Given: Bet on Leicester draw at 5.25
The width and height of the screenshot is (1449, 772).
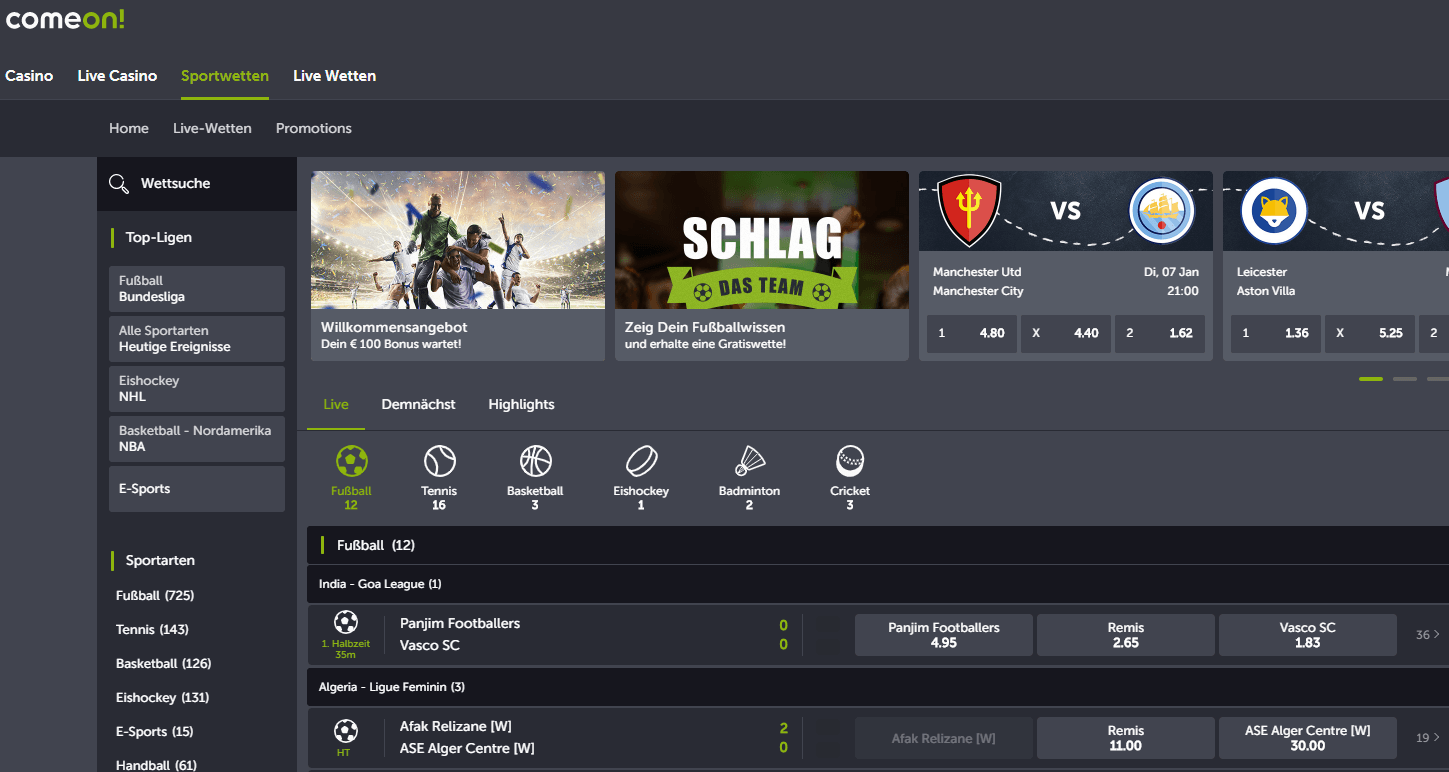Looking at the screenshot, I should click(1370, 333).
